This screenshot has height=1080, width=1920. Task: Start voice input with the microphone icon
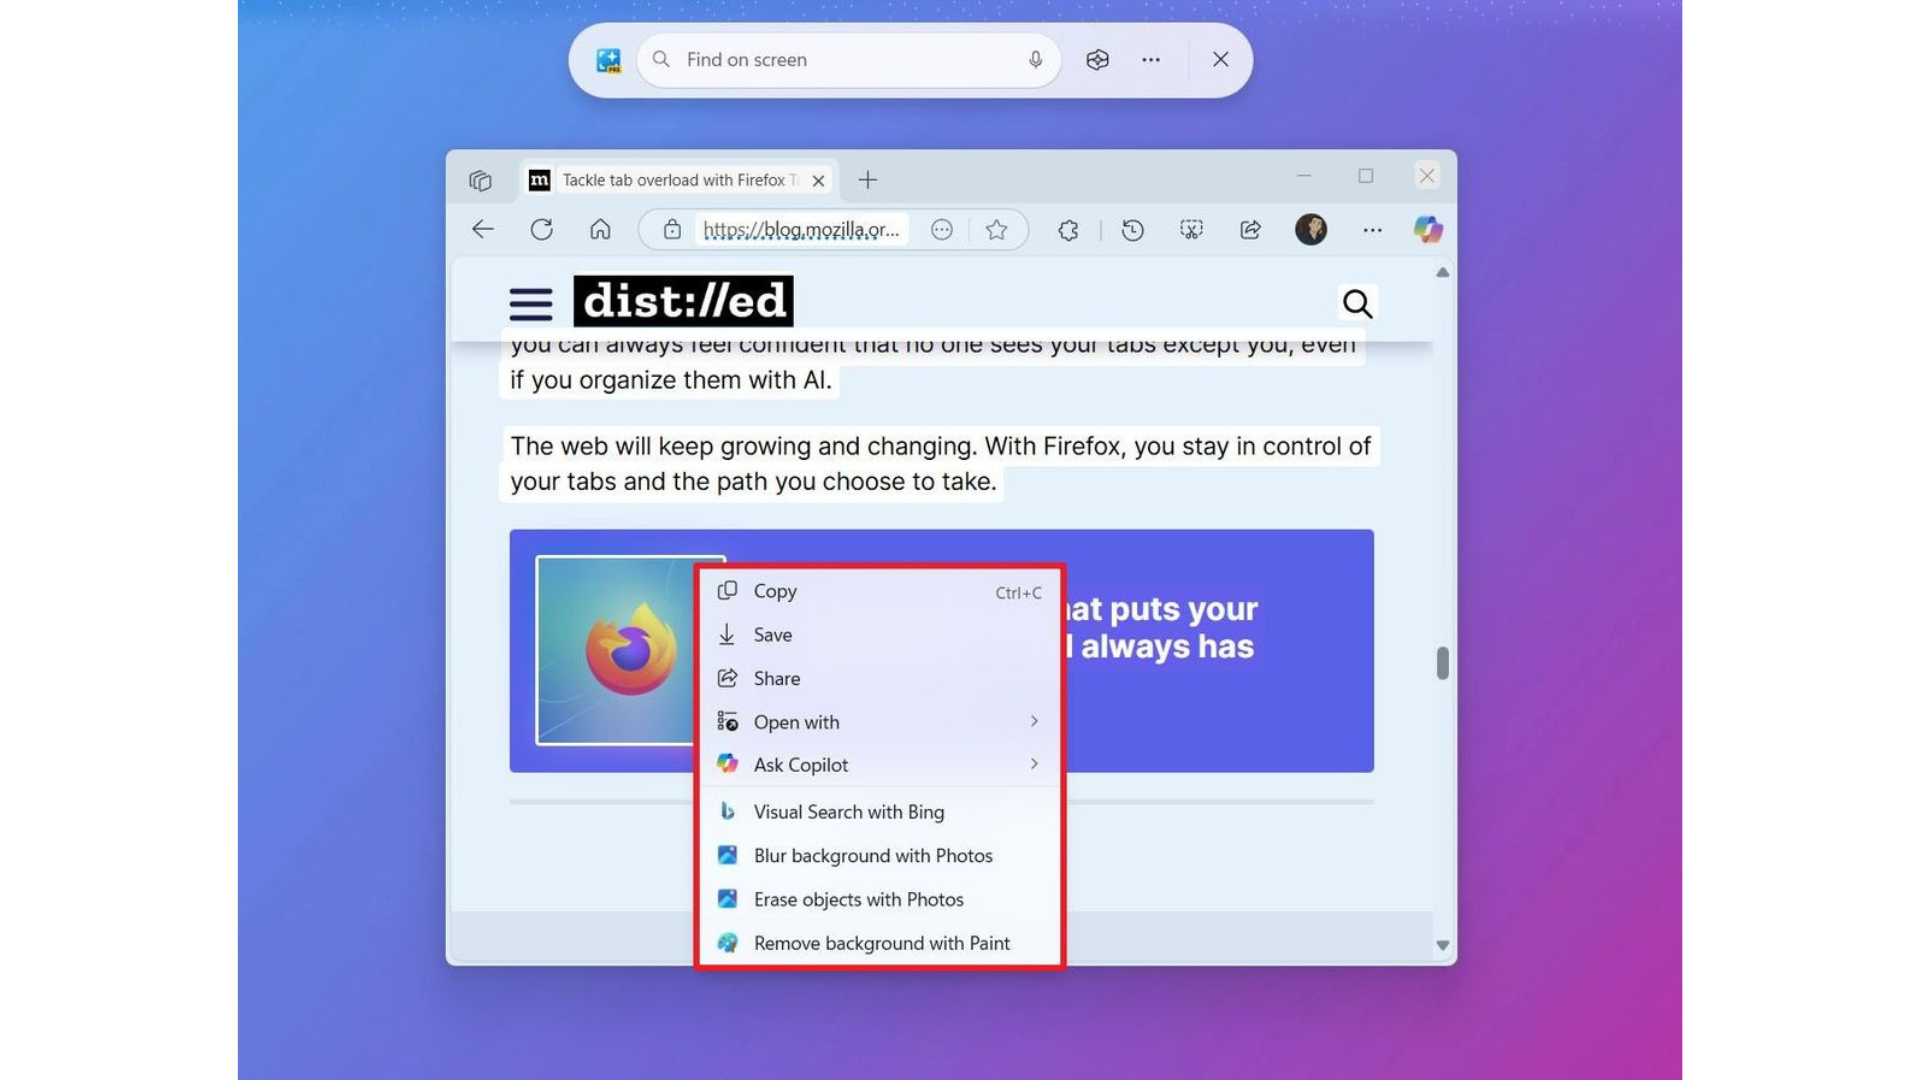1035,59
